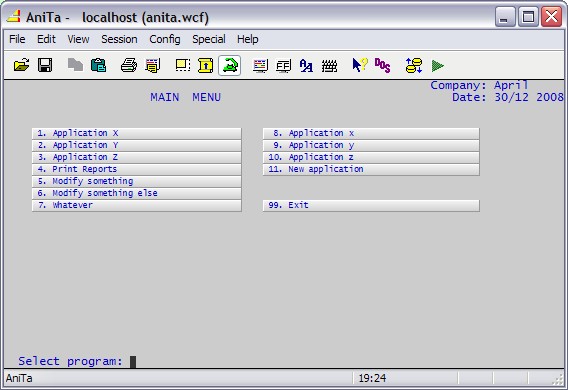Image resolution: width=568 pixels, height=390 pixels.
Task: Select 3. Application Z
Action: coord(137,157)
